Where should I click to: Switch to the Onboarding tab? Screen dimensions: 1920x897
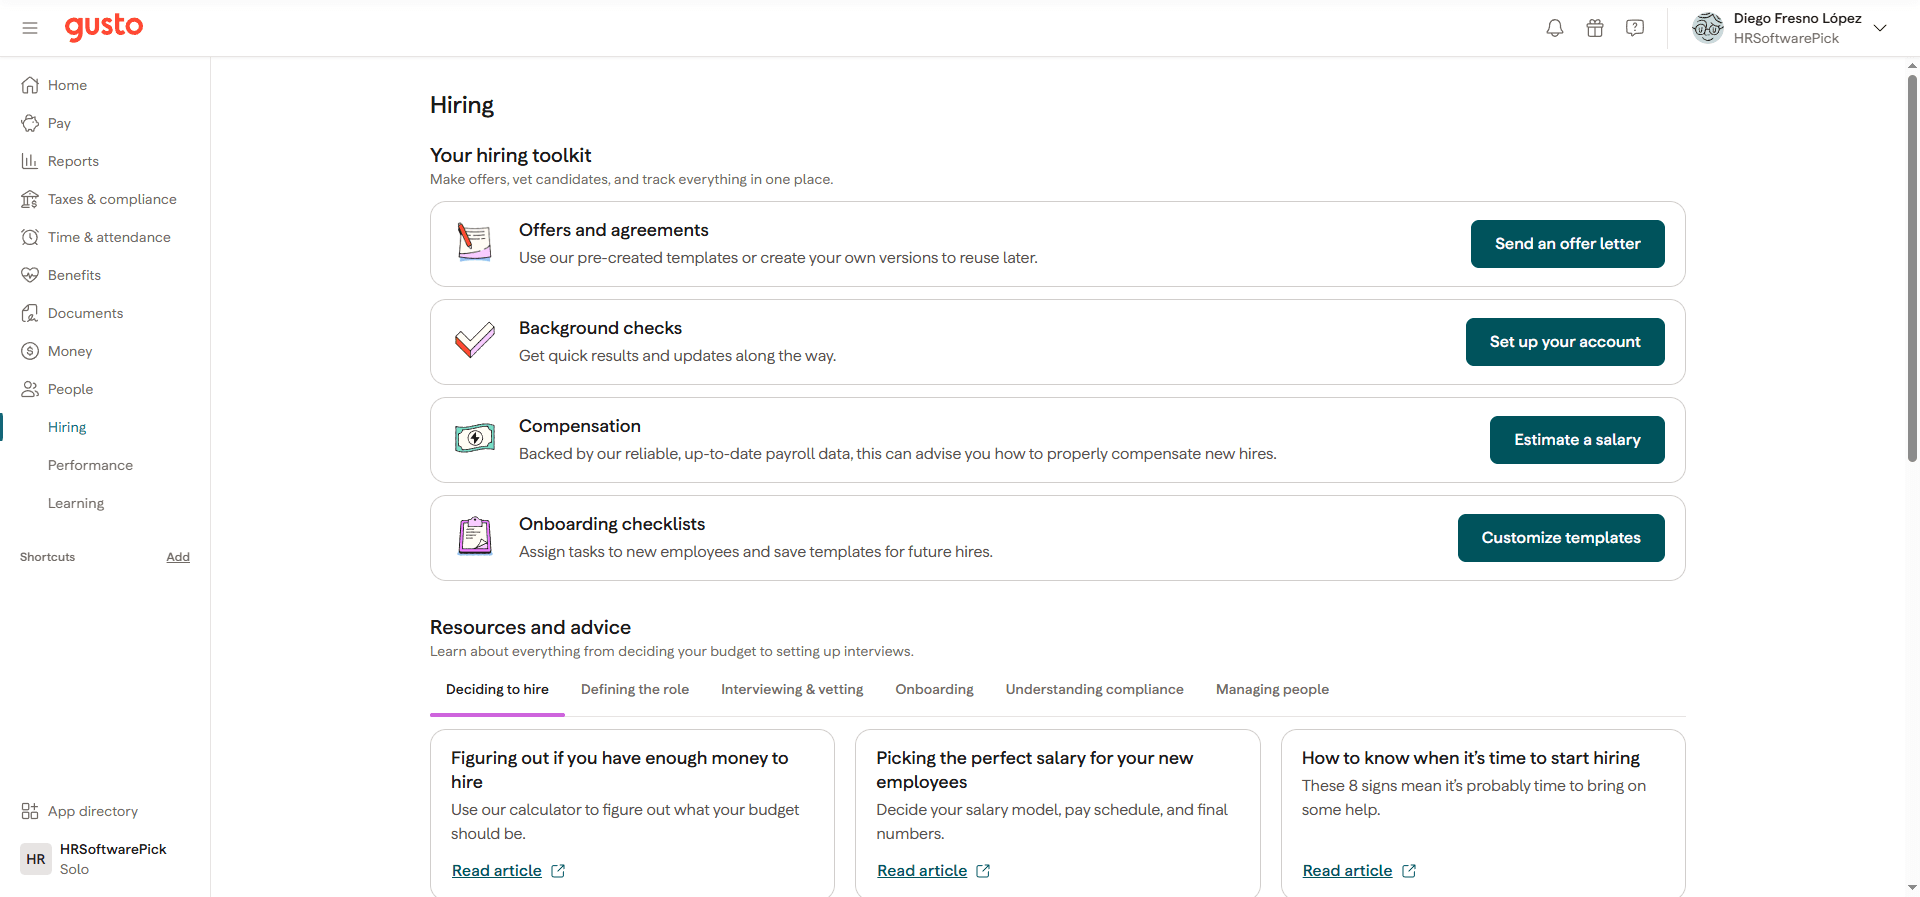pos(934,690)
